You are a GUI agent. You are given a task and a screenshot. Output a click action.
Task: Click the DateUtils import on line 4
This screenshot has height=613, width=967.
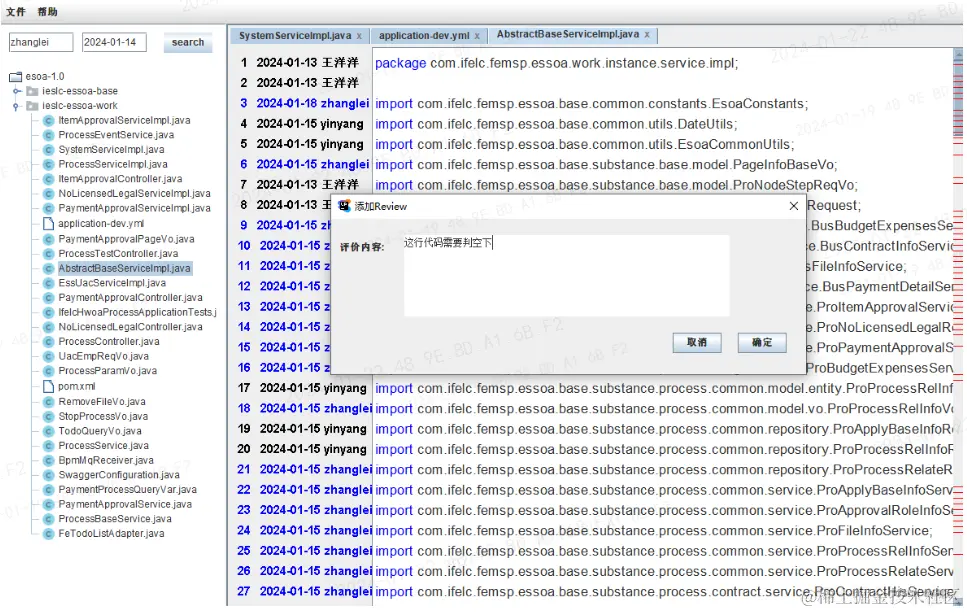[556, 125]
